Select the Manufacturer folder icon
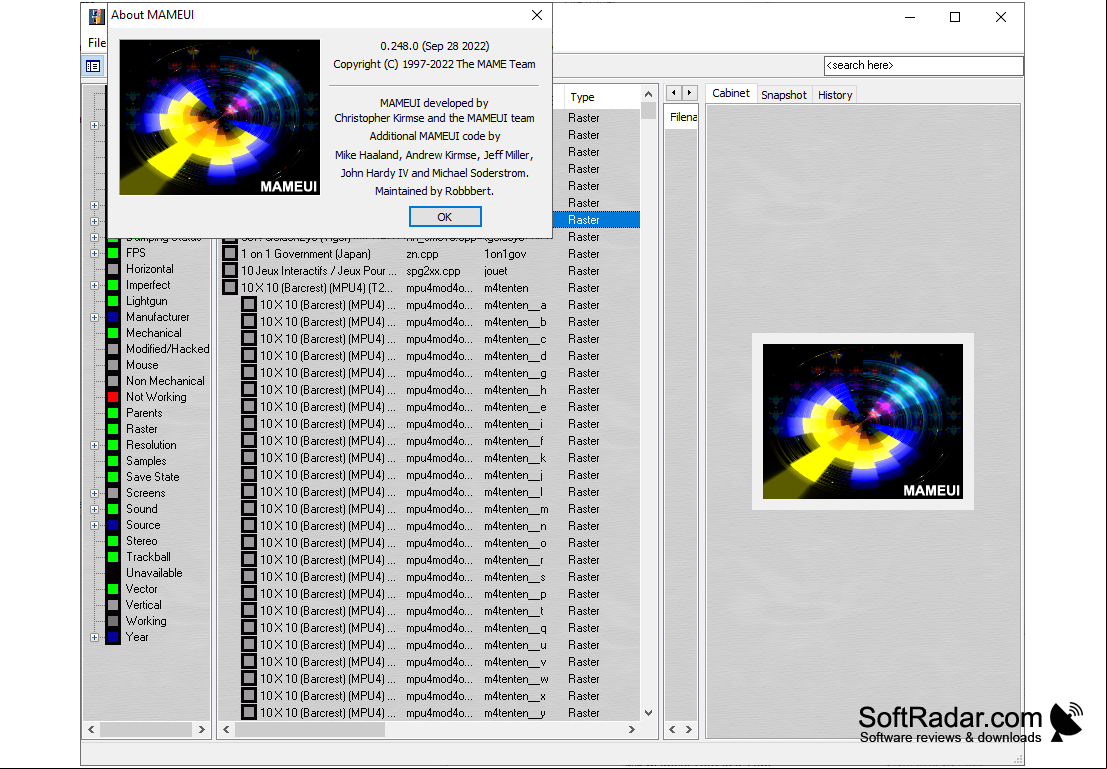Viewport: 1107px width, 769px height. point(113,317)
